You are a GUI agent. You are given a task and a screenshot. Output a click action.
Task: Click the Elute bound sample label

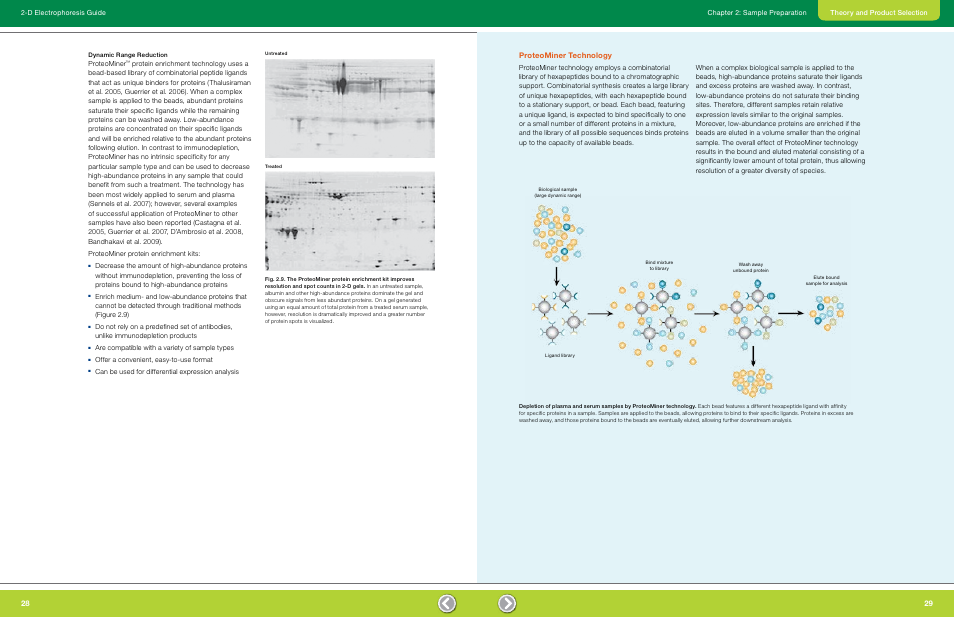[x=826, y=280]
